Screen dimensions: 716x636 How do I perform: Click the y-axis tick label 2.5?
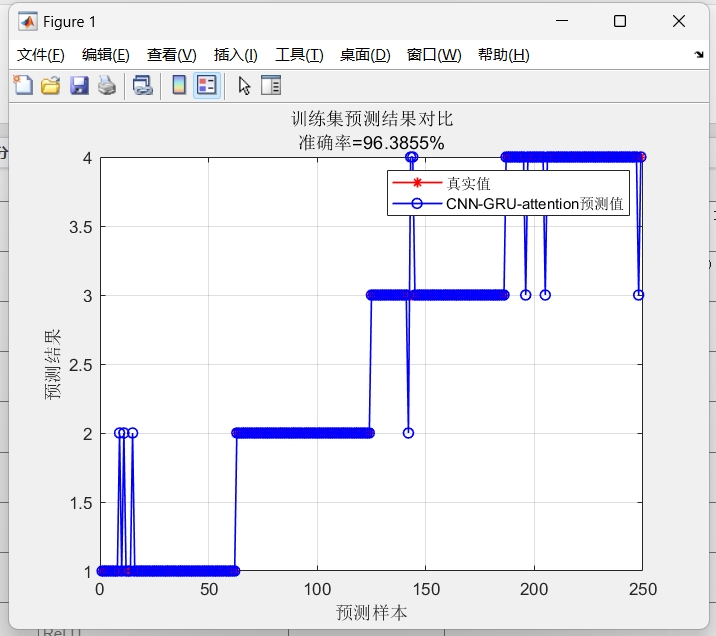pyautogui.click(x=80, y=365)
